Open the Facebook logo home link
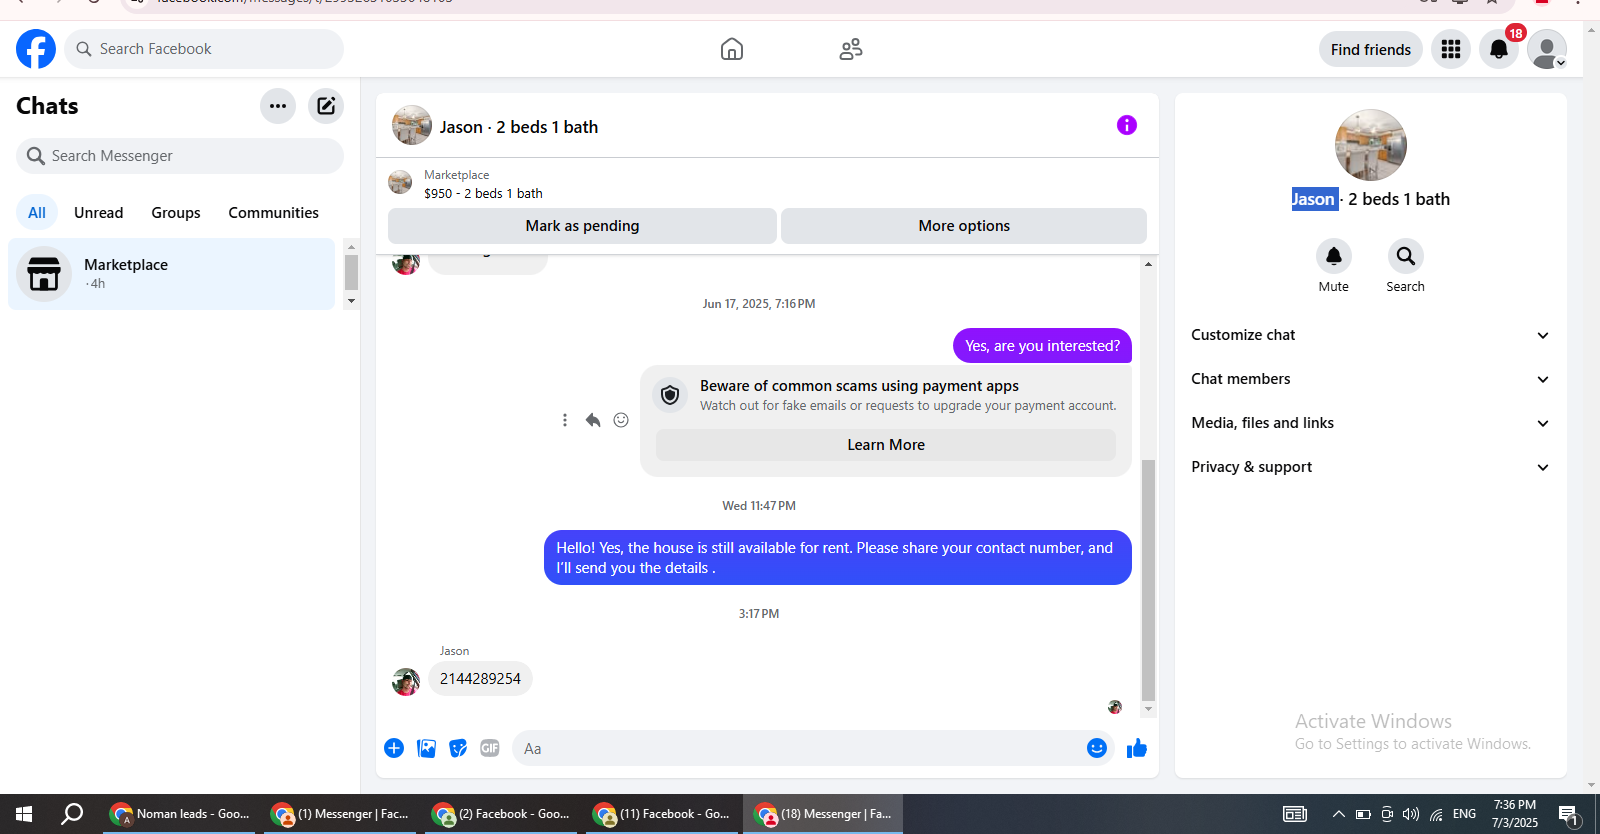The image size is (1600, 834). (x=36, y=49)
